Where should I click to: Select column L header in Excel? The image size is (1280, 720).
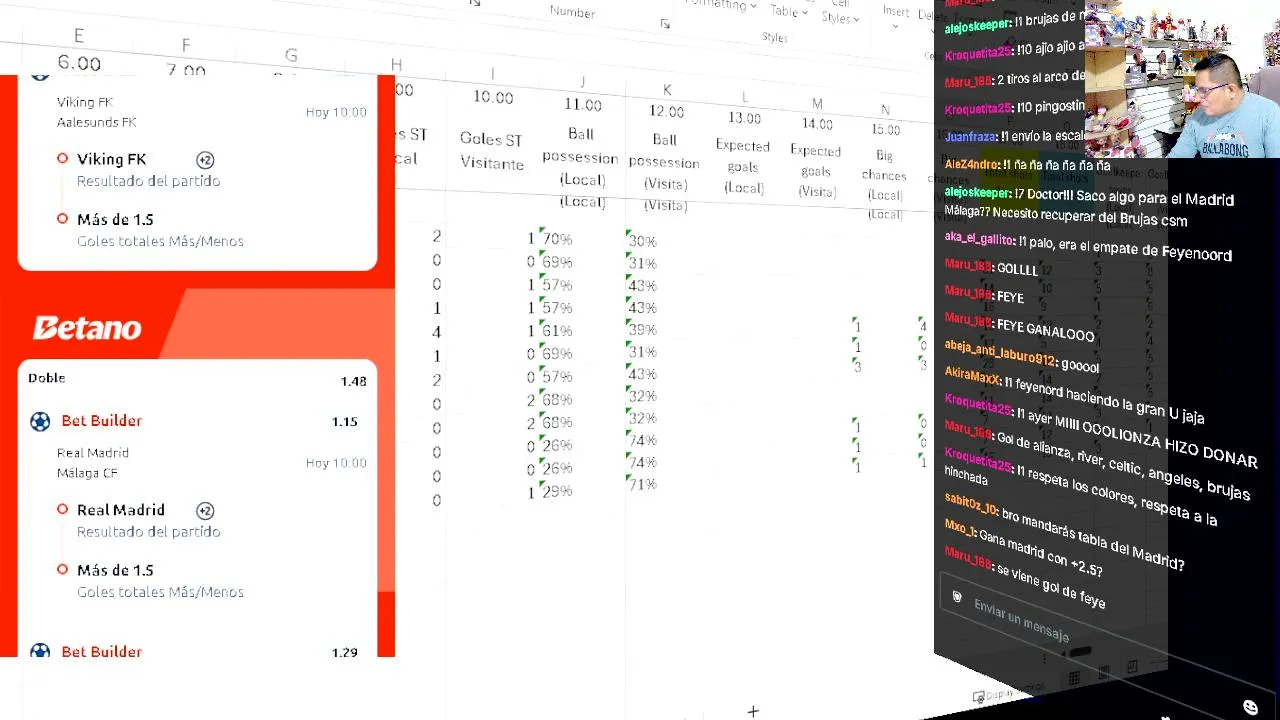744,97
